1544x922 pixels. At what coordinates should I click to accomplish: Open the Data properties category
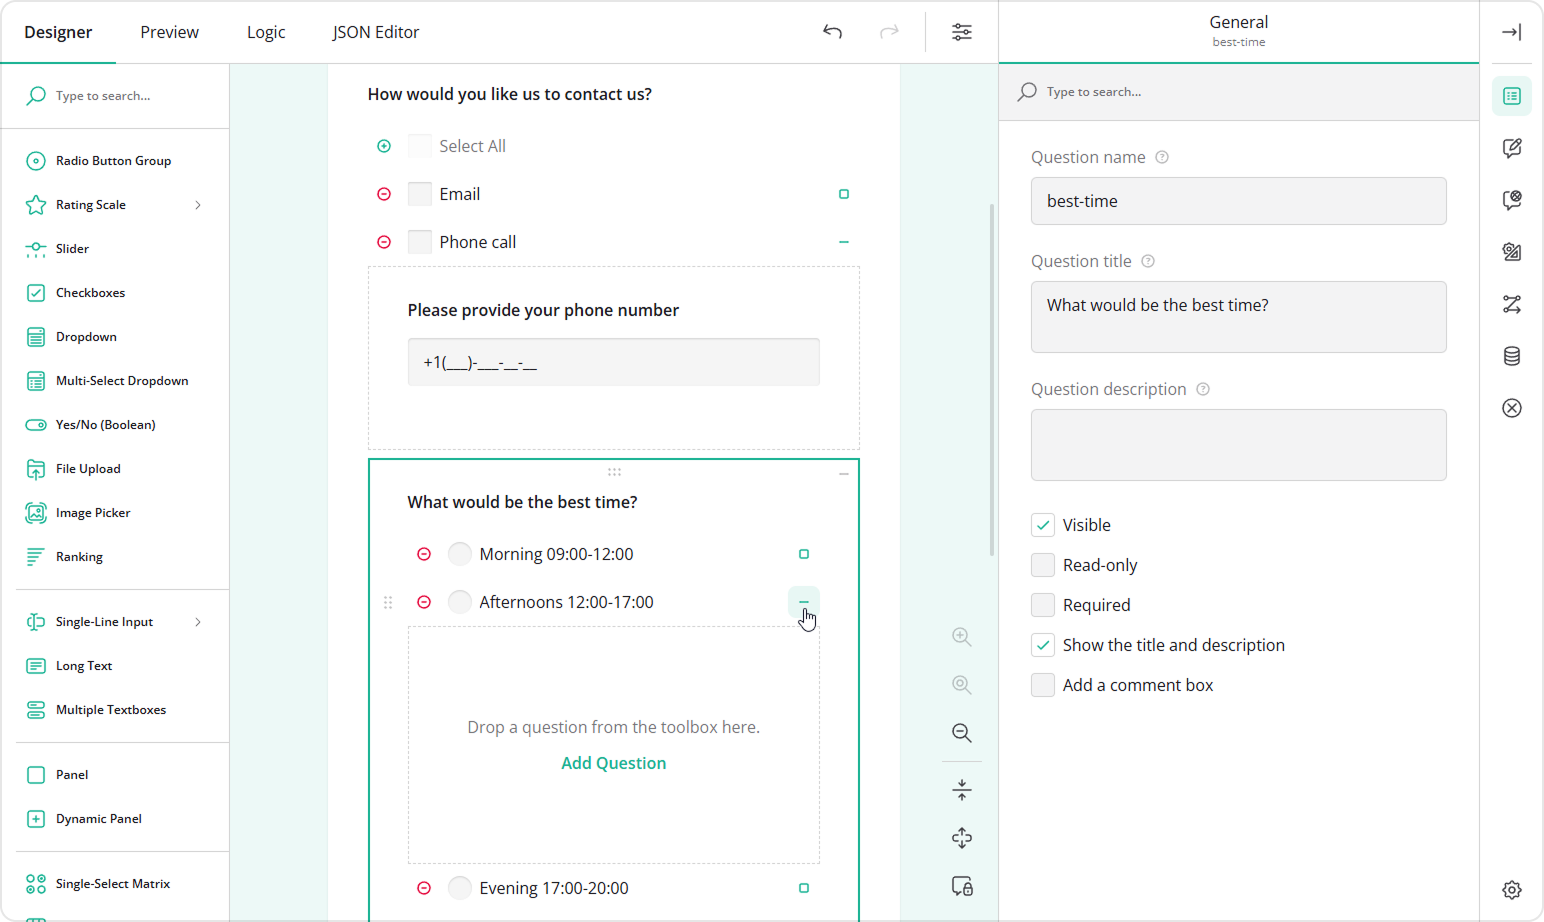click(x=1511, y=355)
